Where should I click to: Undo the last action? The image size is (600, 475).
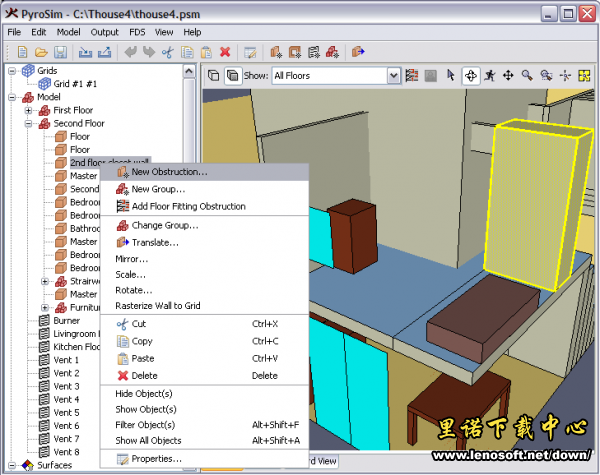[130, 52]
